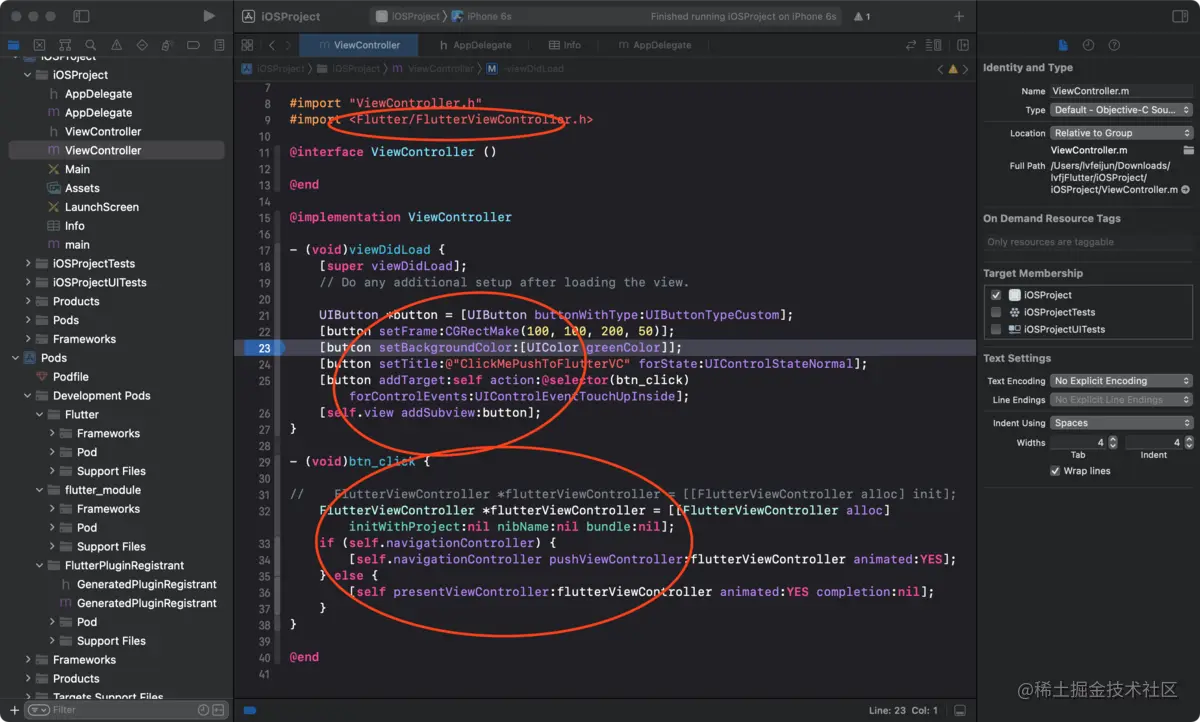Click the plus Library button in toolbar
This screenshot has height=722, width=1200.
coord(959,16)
